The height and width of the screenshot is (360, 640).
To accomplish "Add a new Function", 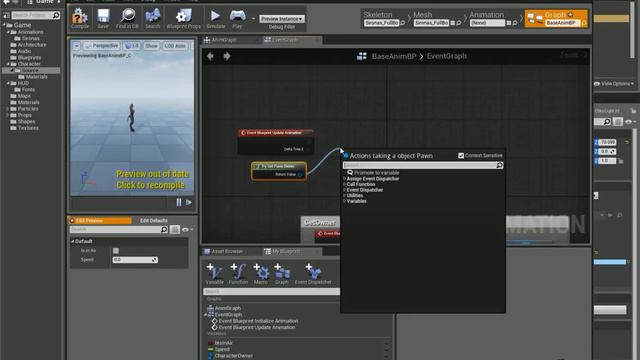I will [x=238, y=274].
